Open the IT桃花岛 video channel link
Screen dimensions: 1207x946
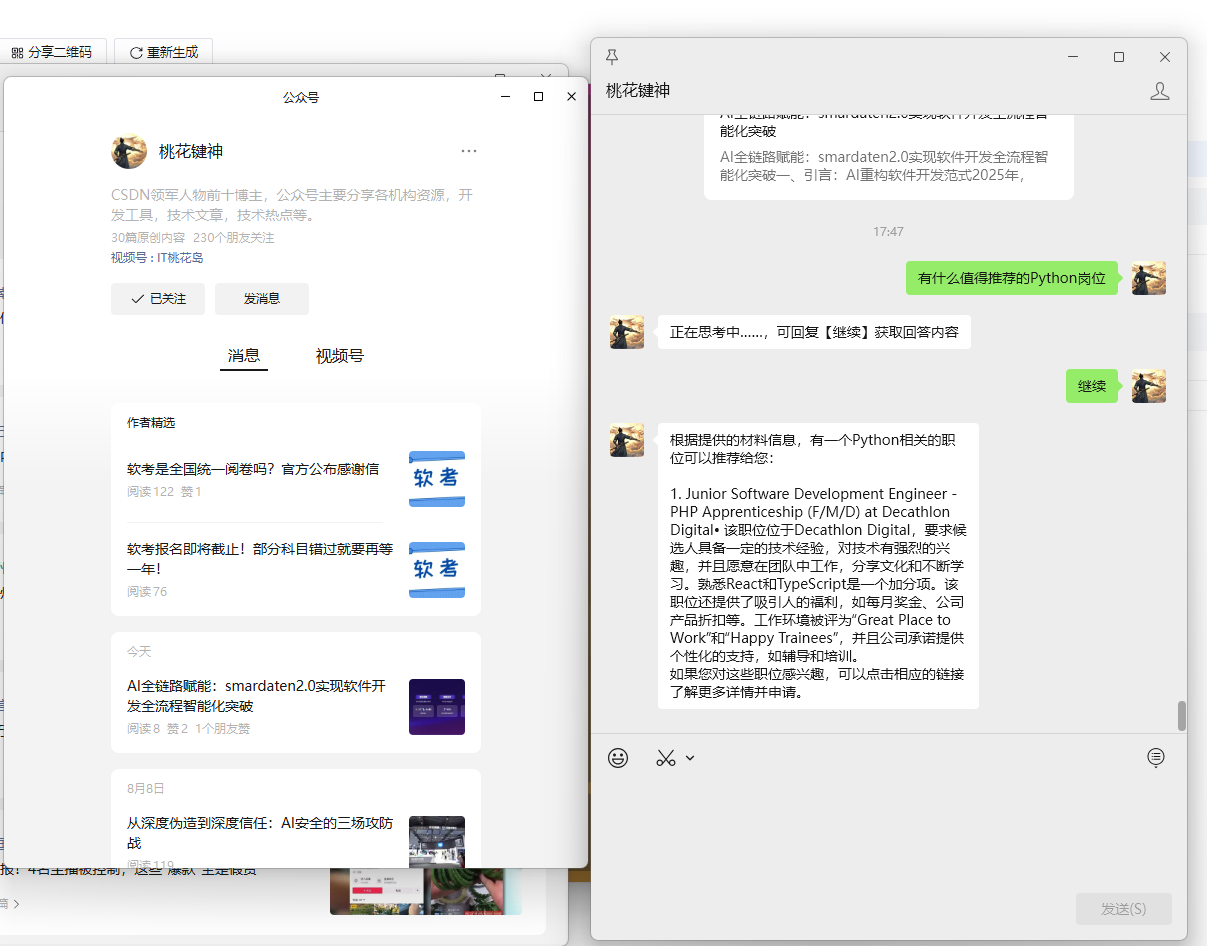[180, 258]
